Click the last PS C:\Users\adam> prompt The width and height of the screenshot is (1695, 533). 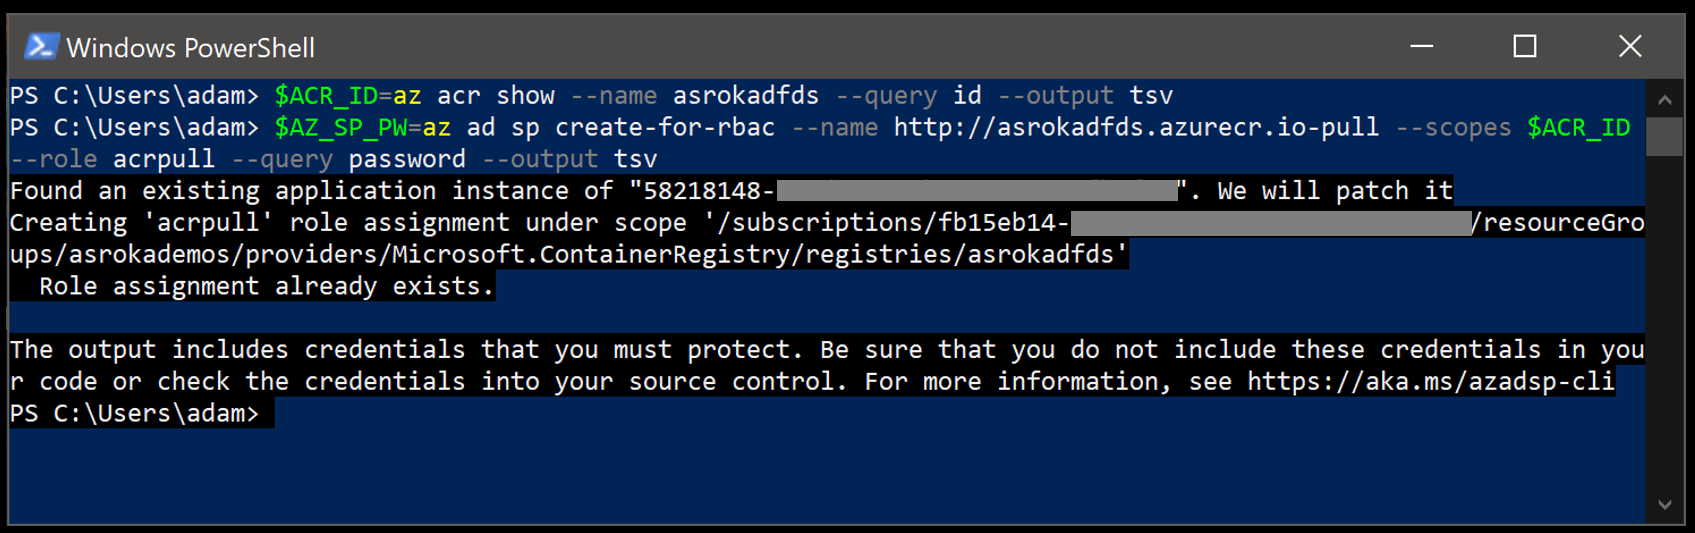tap(134, 414)
